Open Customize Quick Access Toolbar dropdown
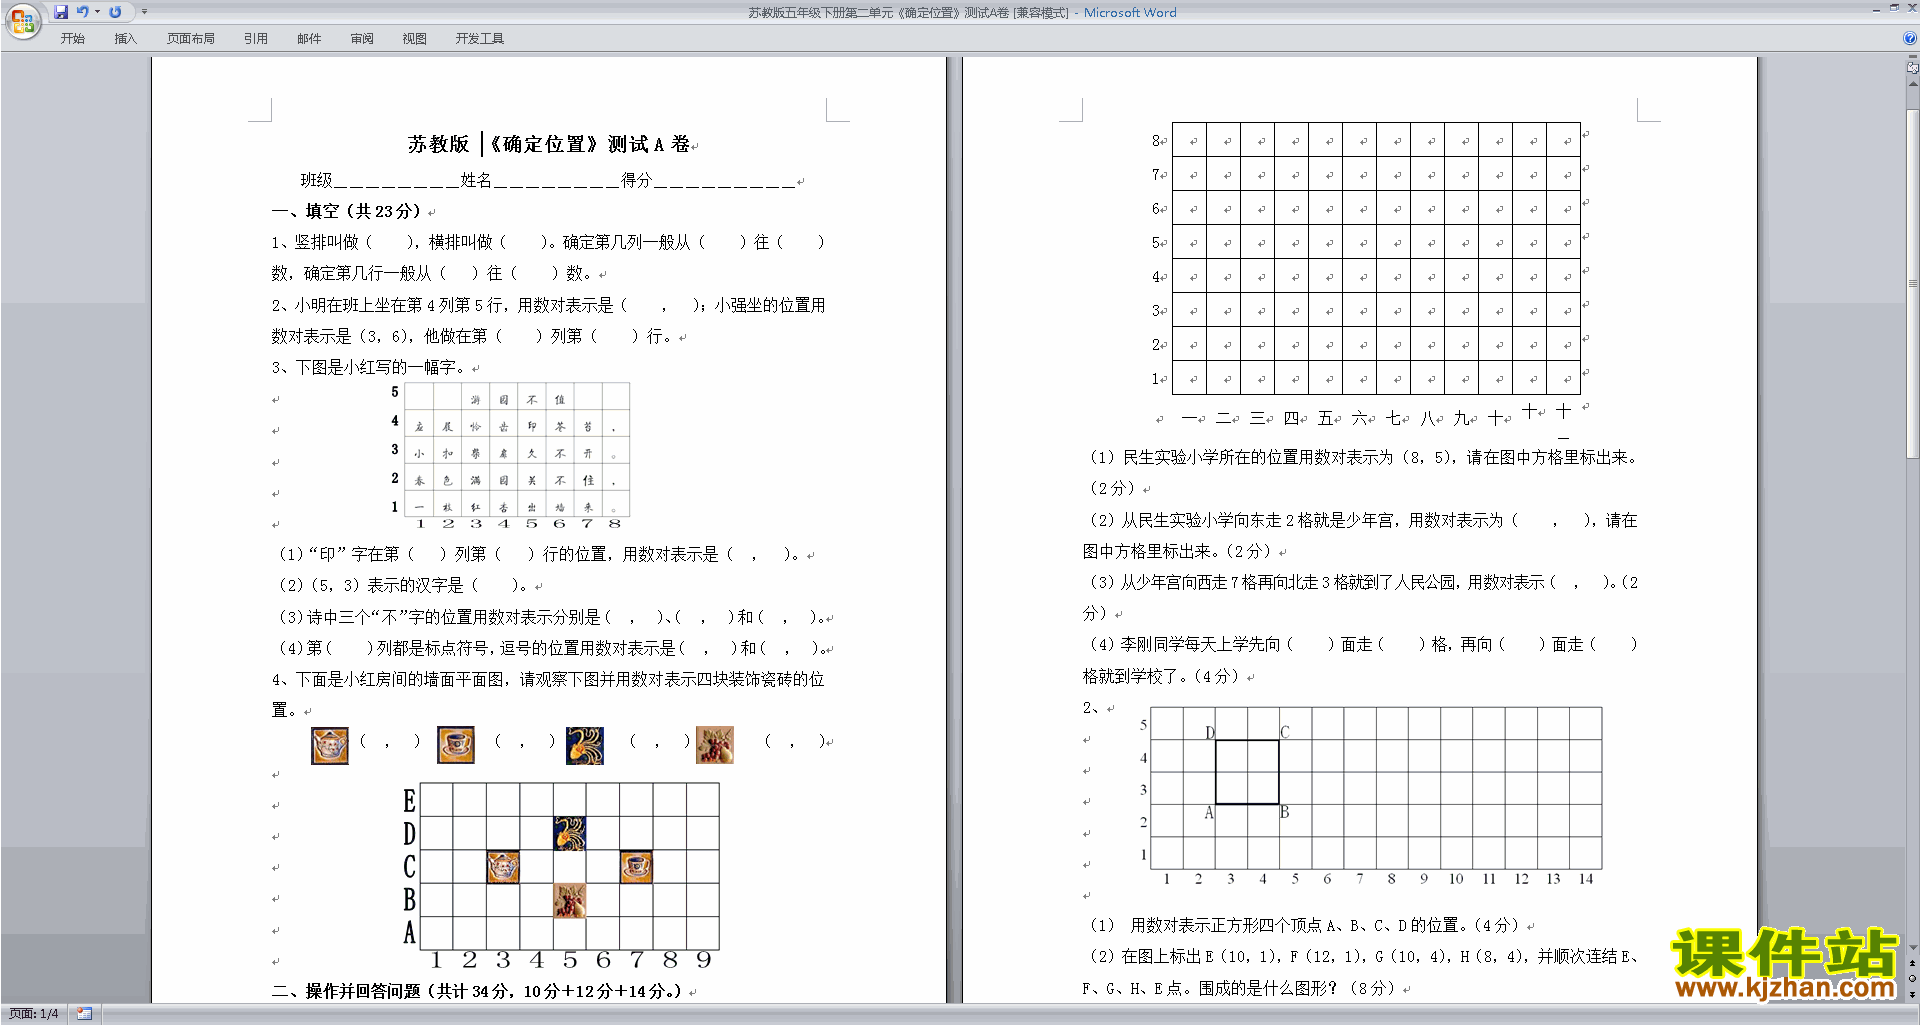Viewport: 1920px width, 1025px height. (x=144, y=12)
